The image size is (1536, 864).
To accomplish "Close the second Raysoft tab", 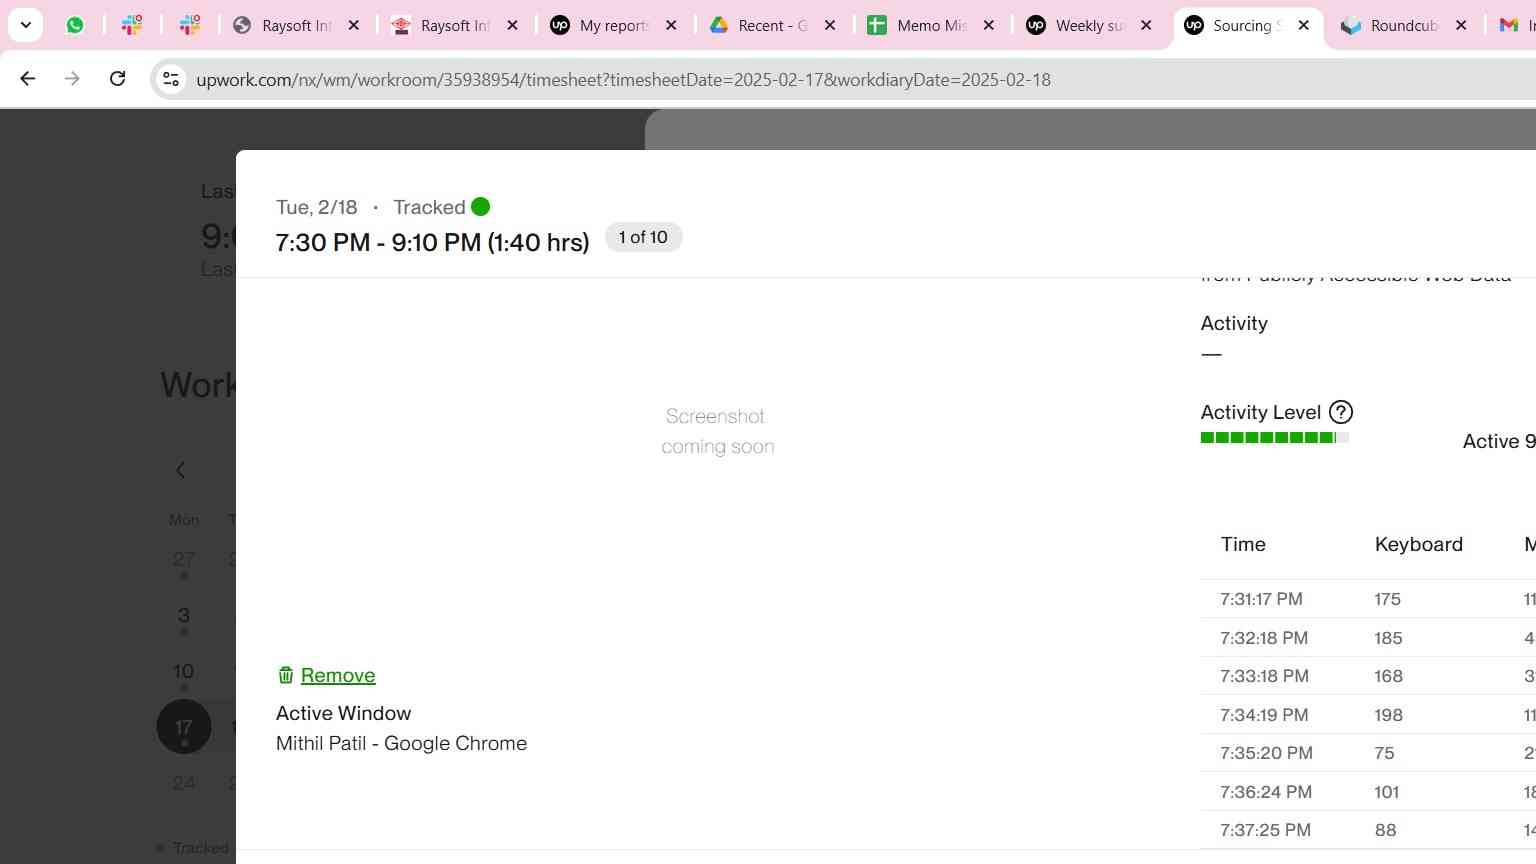I will pyautogui.click(x=513, y=25).
